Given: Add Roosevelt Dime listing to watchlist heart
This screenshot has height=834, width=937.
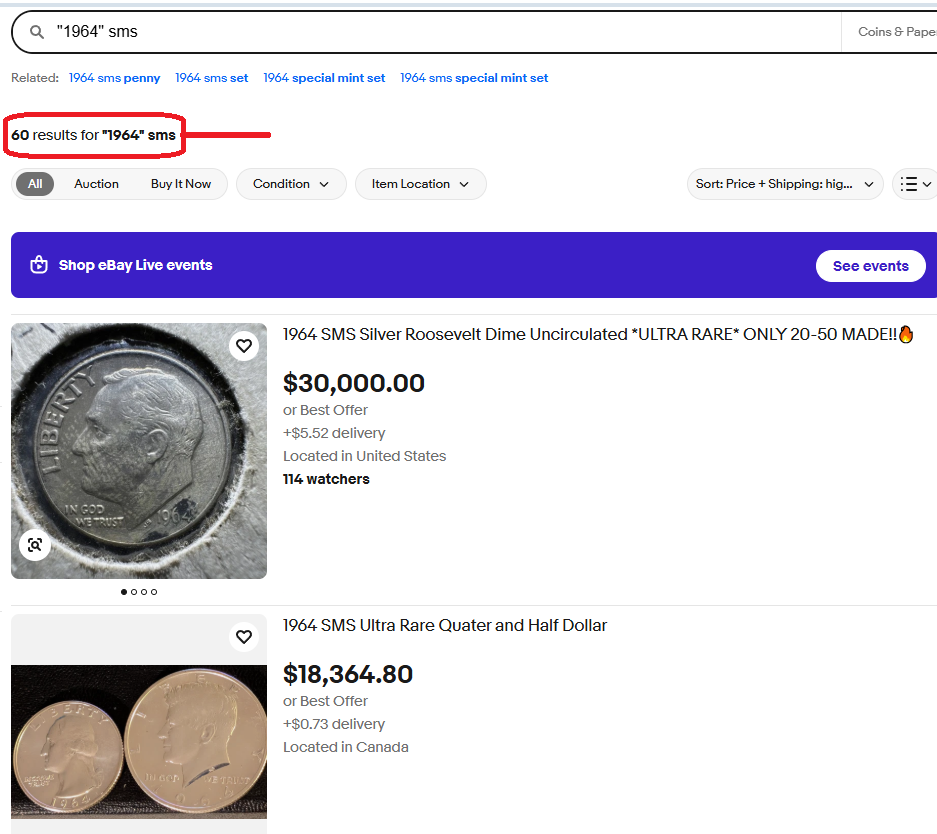Looking at the screenshot, I should (244, 346).
